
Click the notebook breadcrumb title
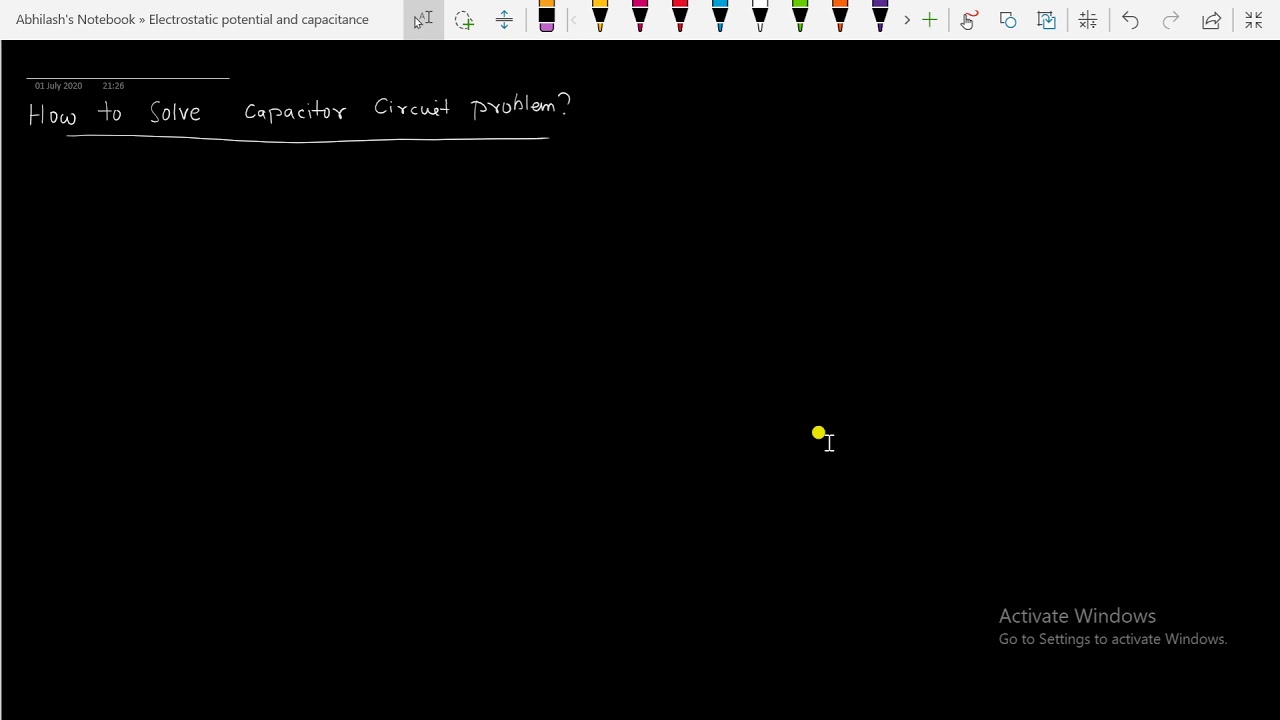[192, 19]
